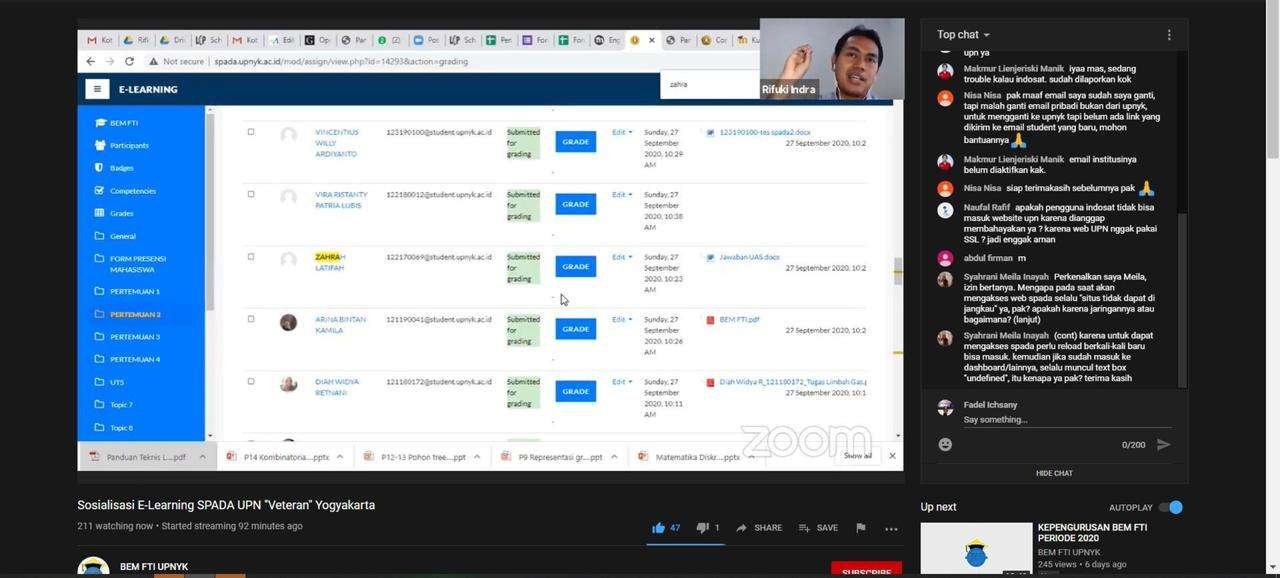Check the box for Arina Bintan Kamila
The image size is (1280, 578).
coord(251,319)
